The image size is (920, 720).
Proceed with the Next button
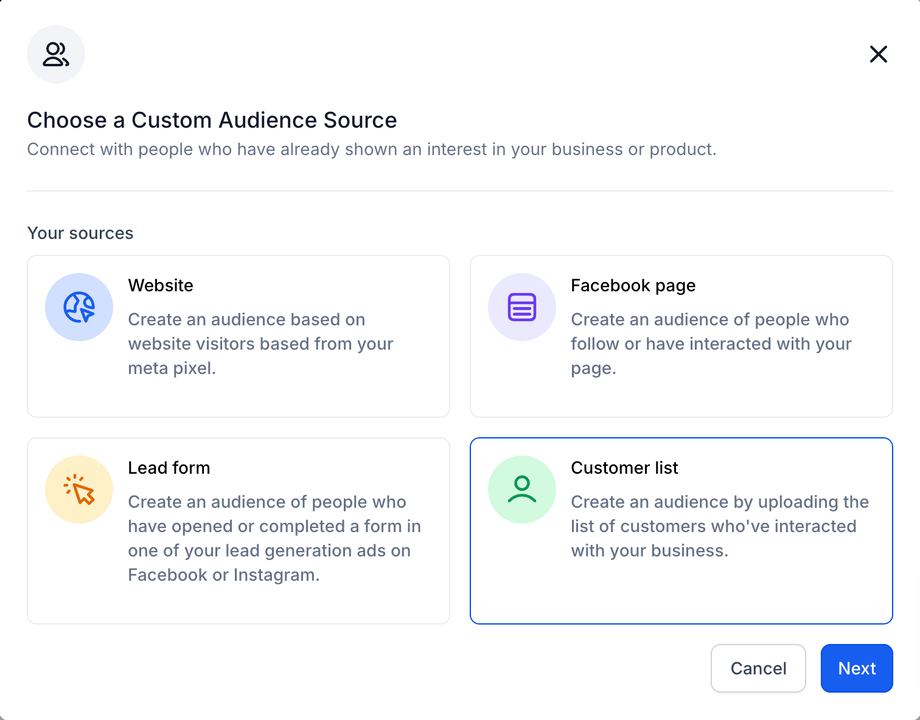point(857,668)
